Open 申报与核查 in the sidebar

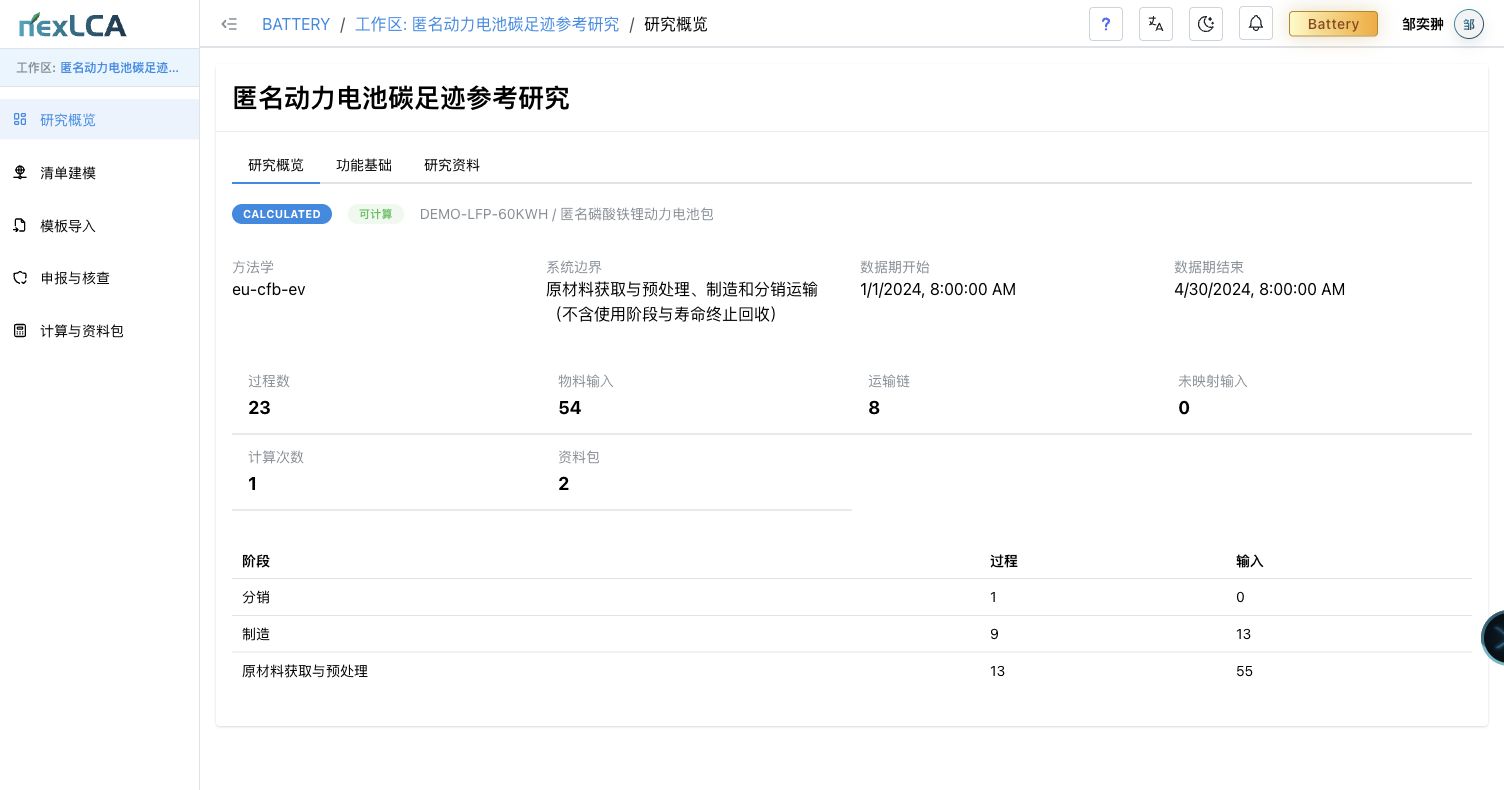click(100, 278)
